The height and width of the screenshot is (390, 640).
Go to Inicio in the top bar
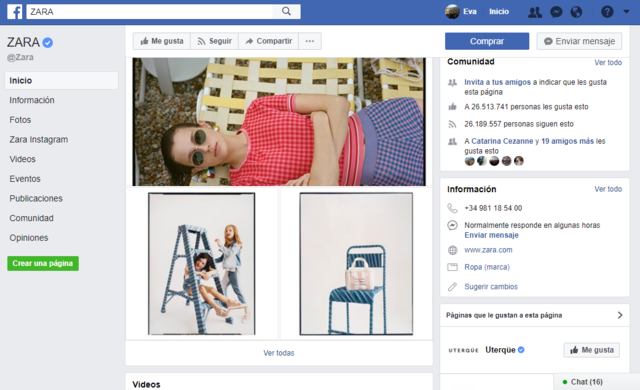pyautogui.click(x=499, y=12)
